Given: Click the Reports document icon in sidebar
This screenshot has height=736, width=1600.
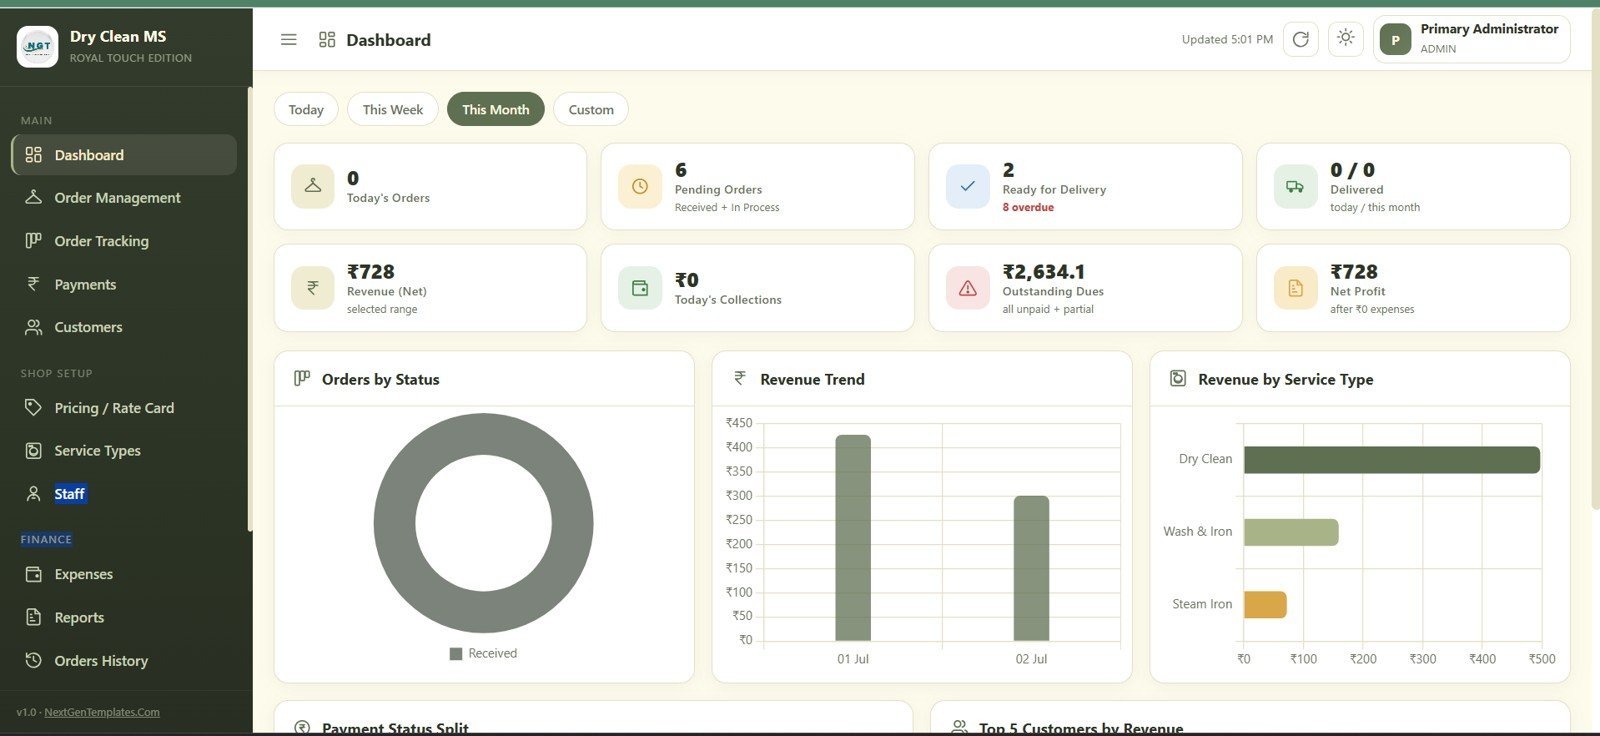Looking at the screenshot, I should [x=34, y=617].
